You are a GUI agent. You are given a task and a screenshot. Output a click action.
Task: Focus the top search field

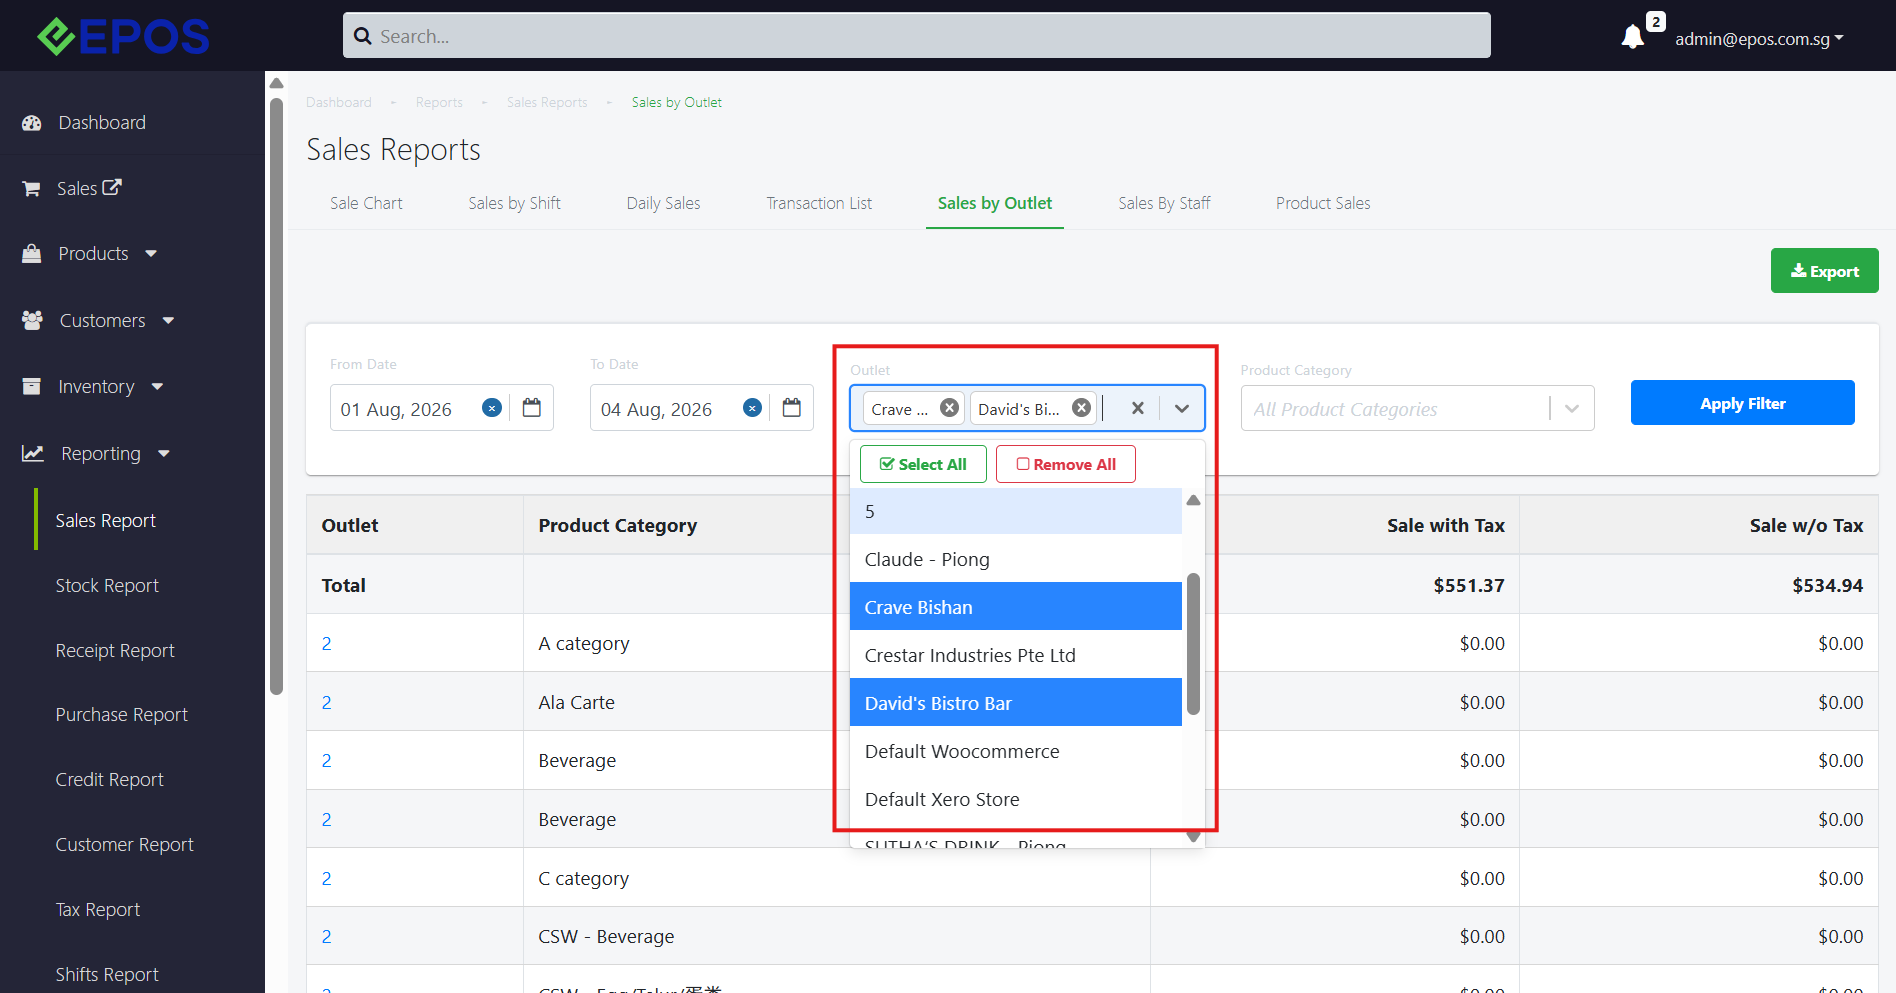click(916, 36)
